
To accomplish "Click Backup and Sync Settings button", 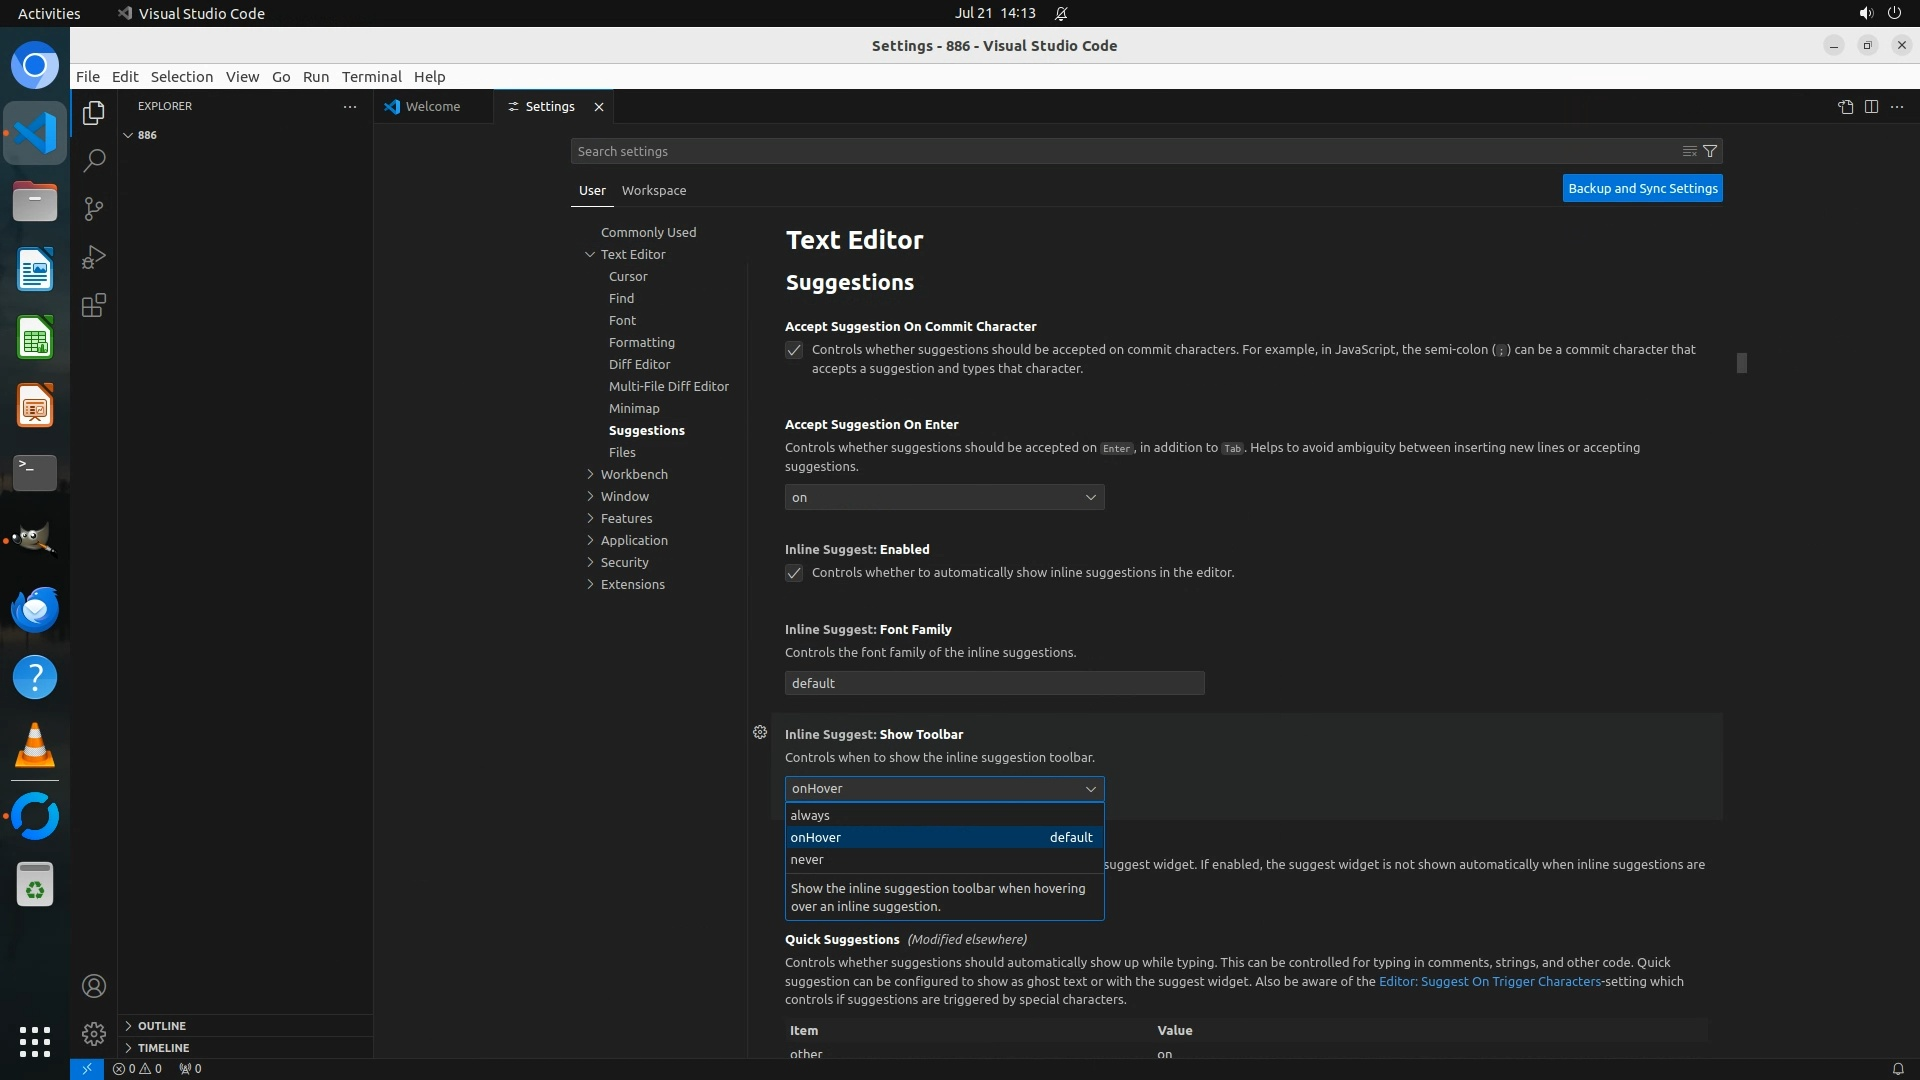I will point(1642,188).
